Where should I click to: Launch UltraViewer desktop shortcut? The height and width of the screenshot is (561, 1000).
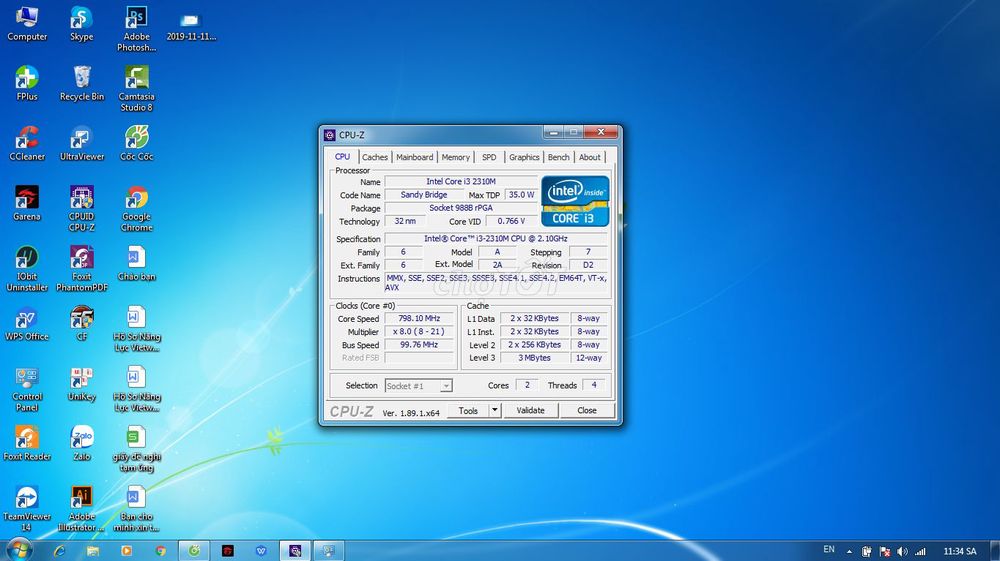coord(82,143)
